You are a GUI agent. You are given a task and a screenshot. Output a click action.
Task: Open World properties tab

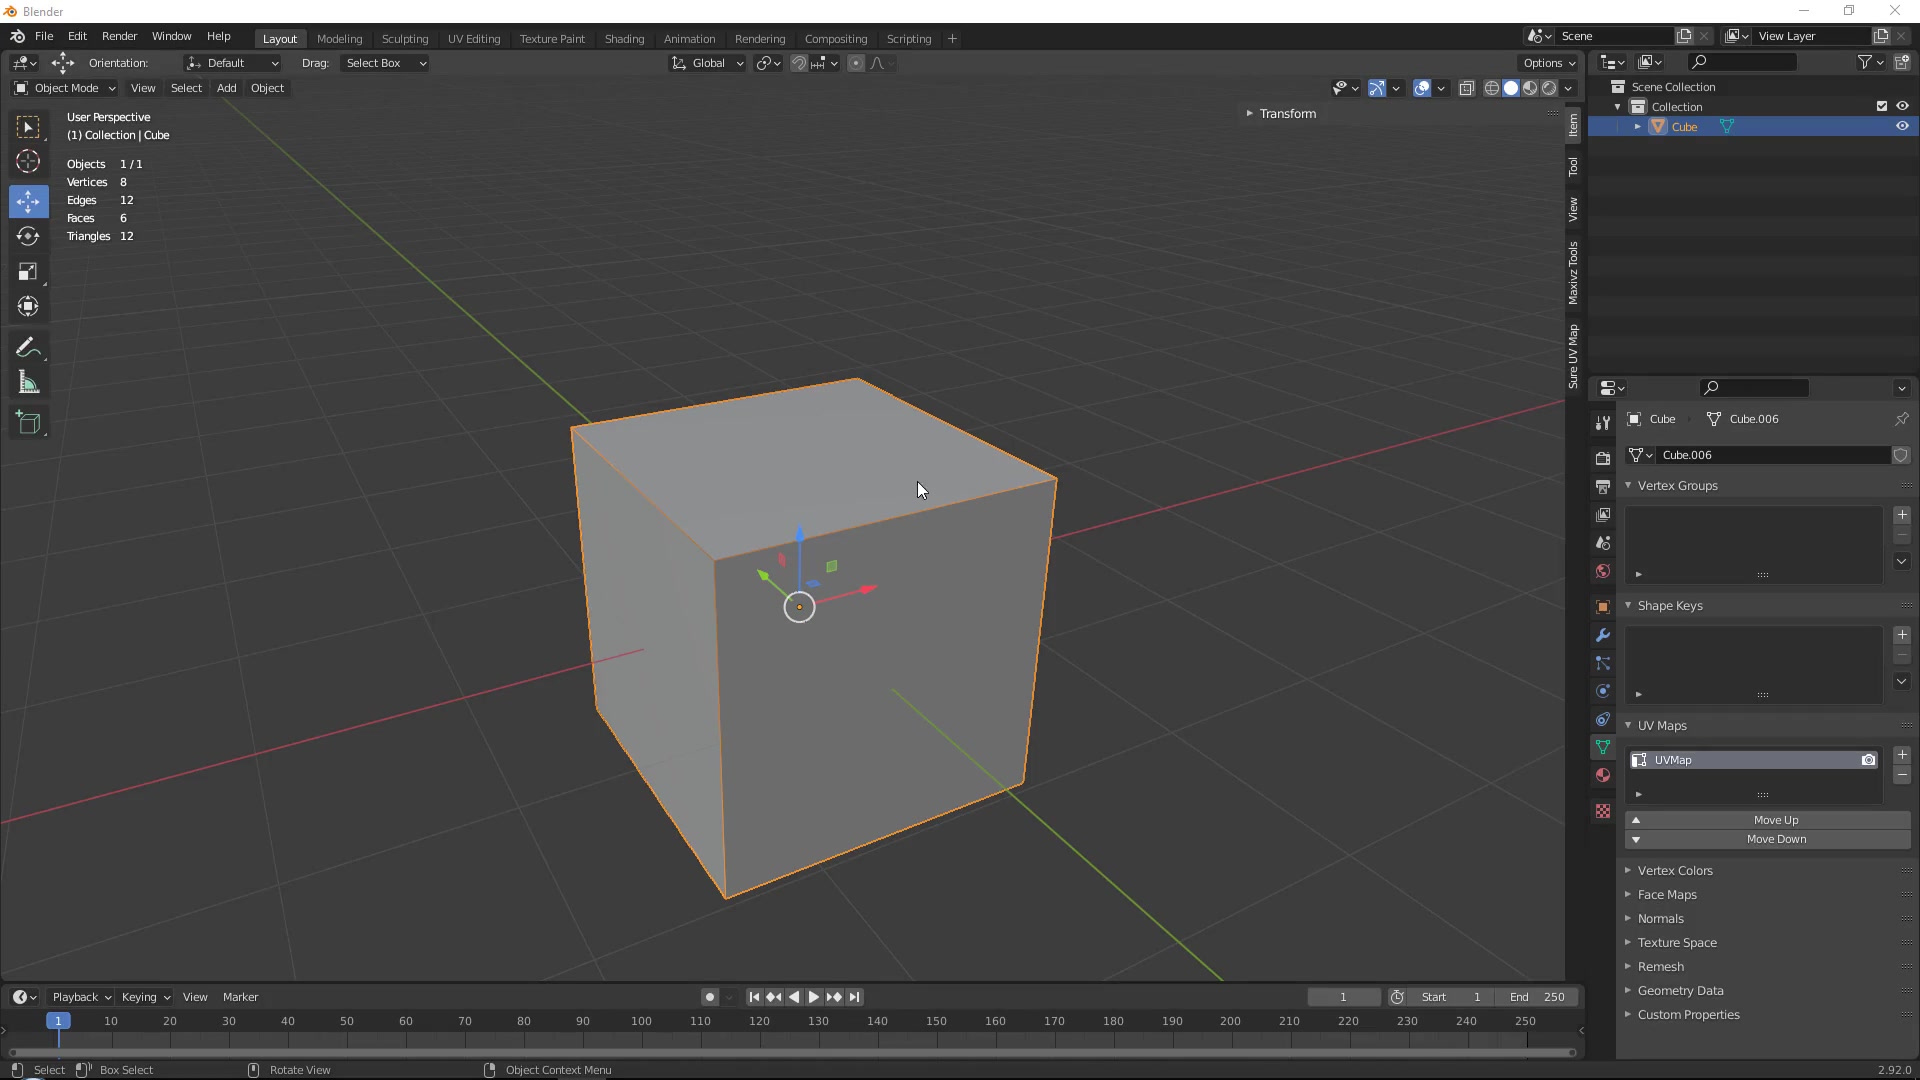point(1603,571)
